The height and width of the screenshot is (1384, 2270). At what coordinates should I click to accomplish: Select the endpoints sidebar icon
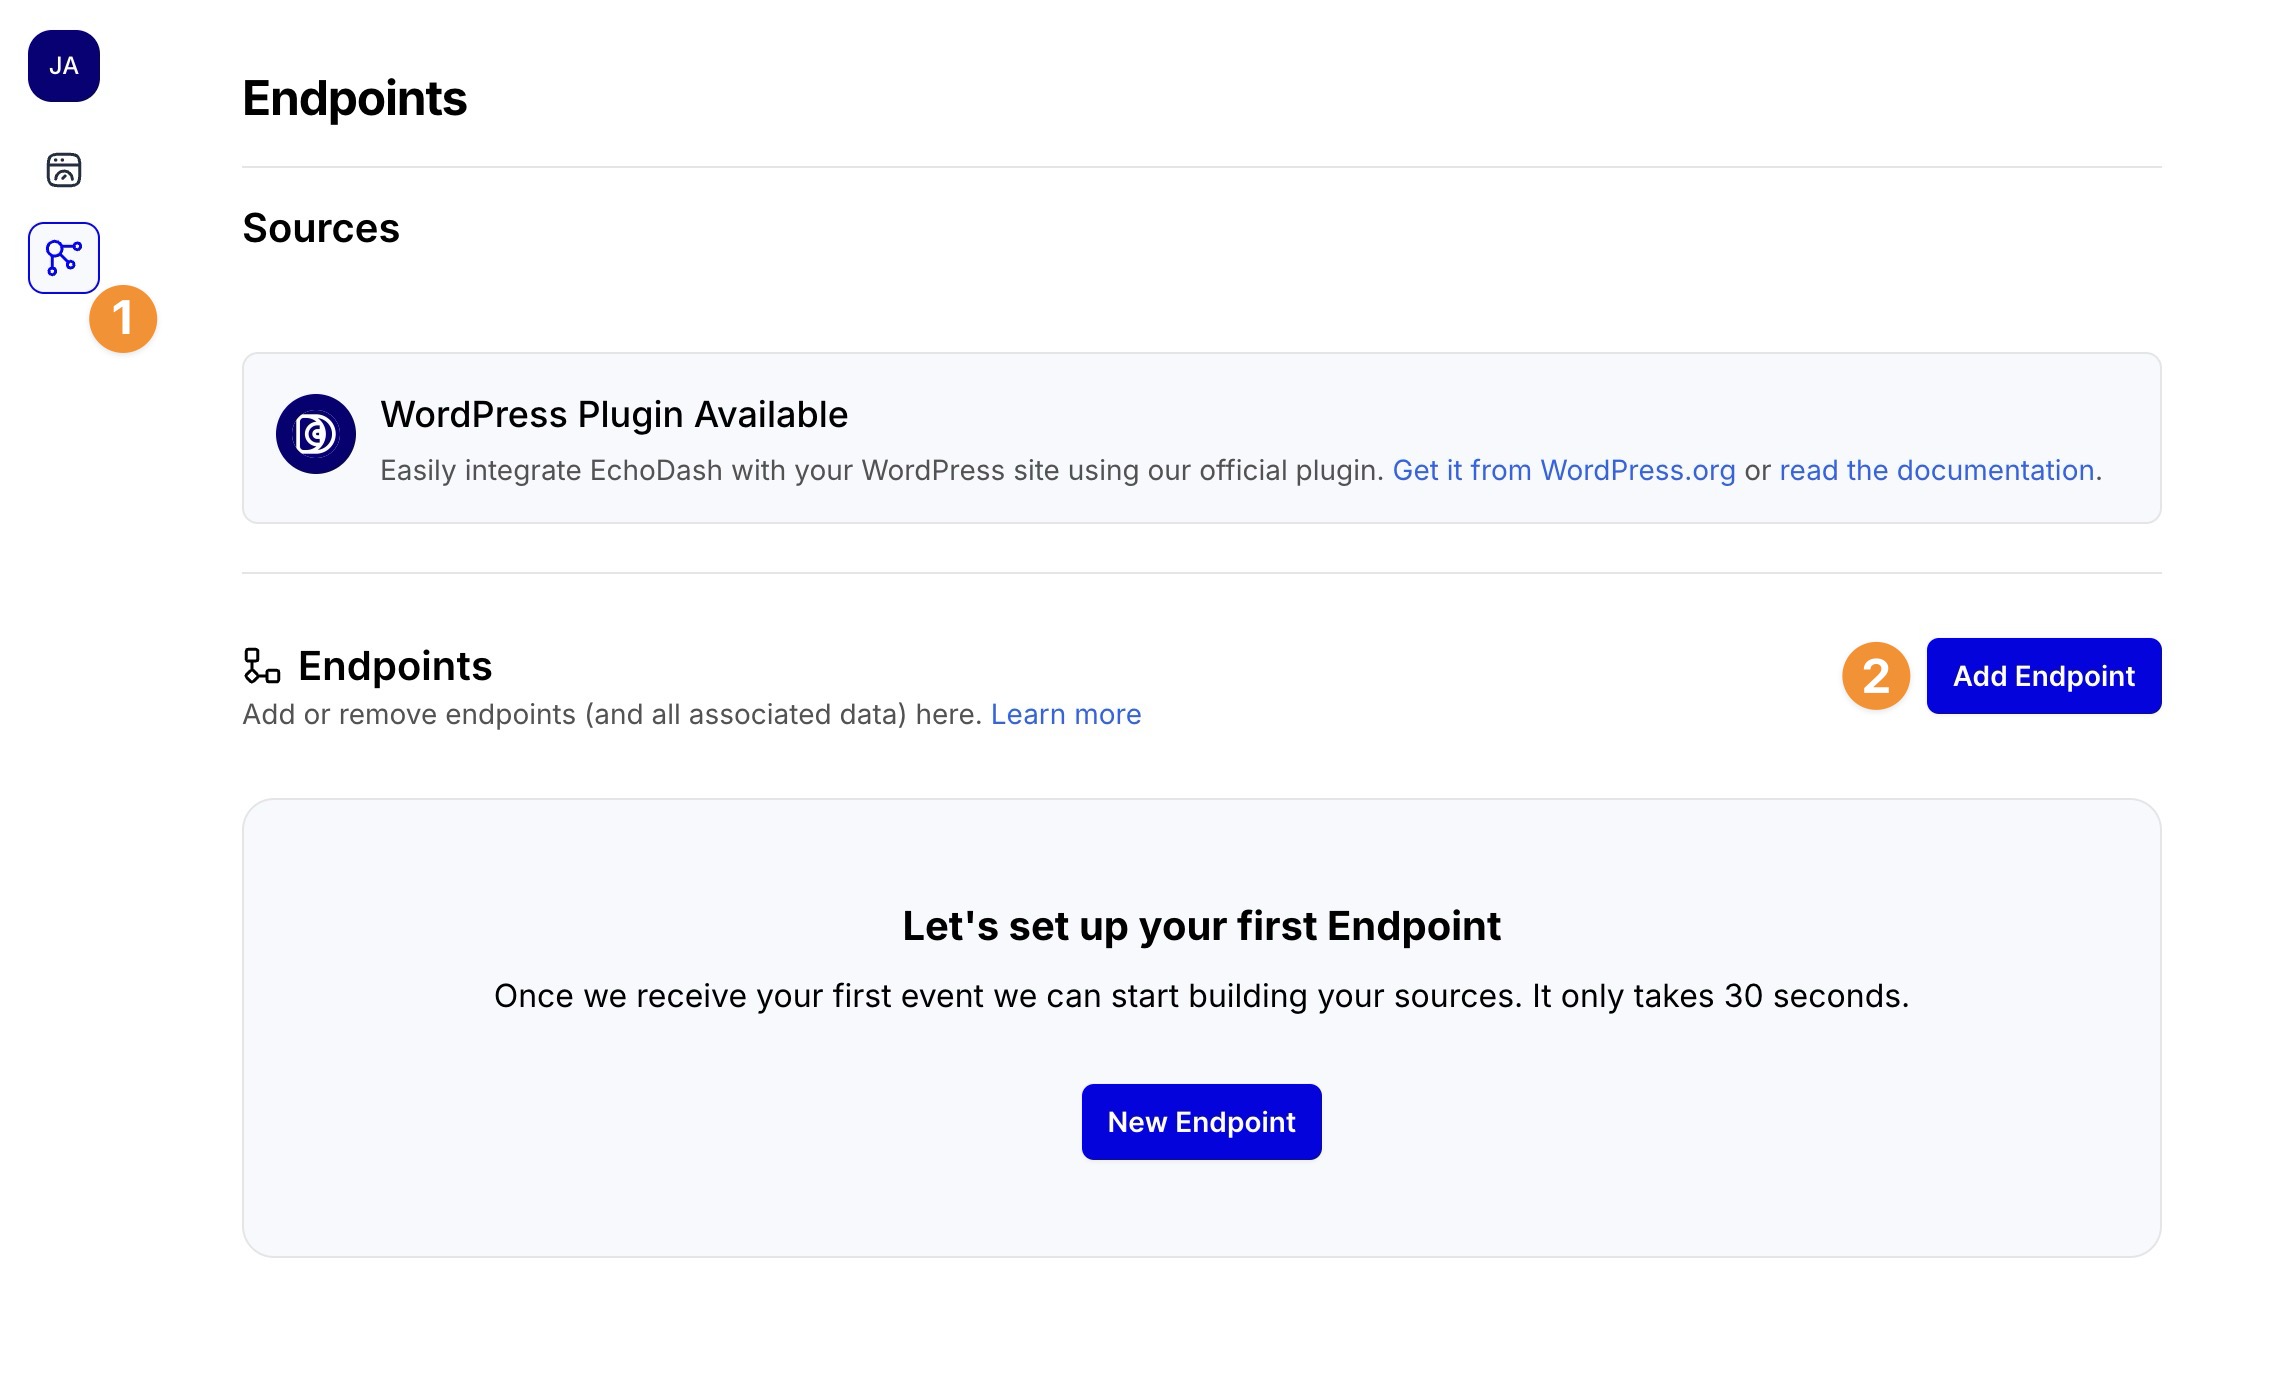coord(64,258)
